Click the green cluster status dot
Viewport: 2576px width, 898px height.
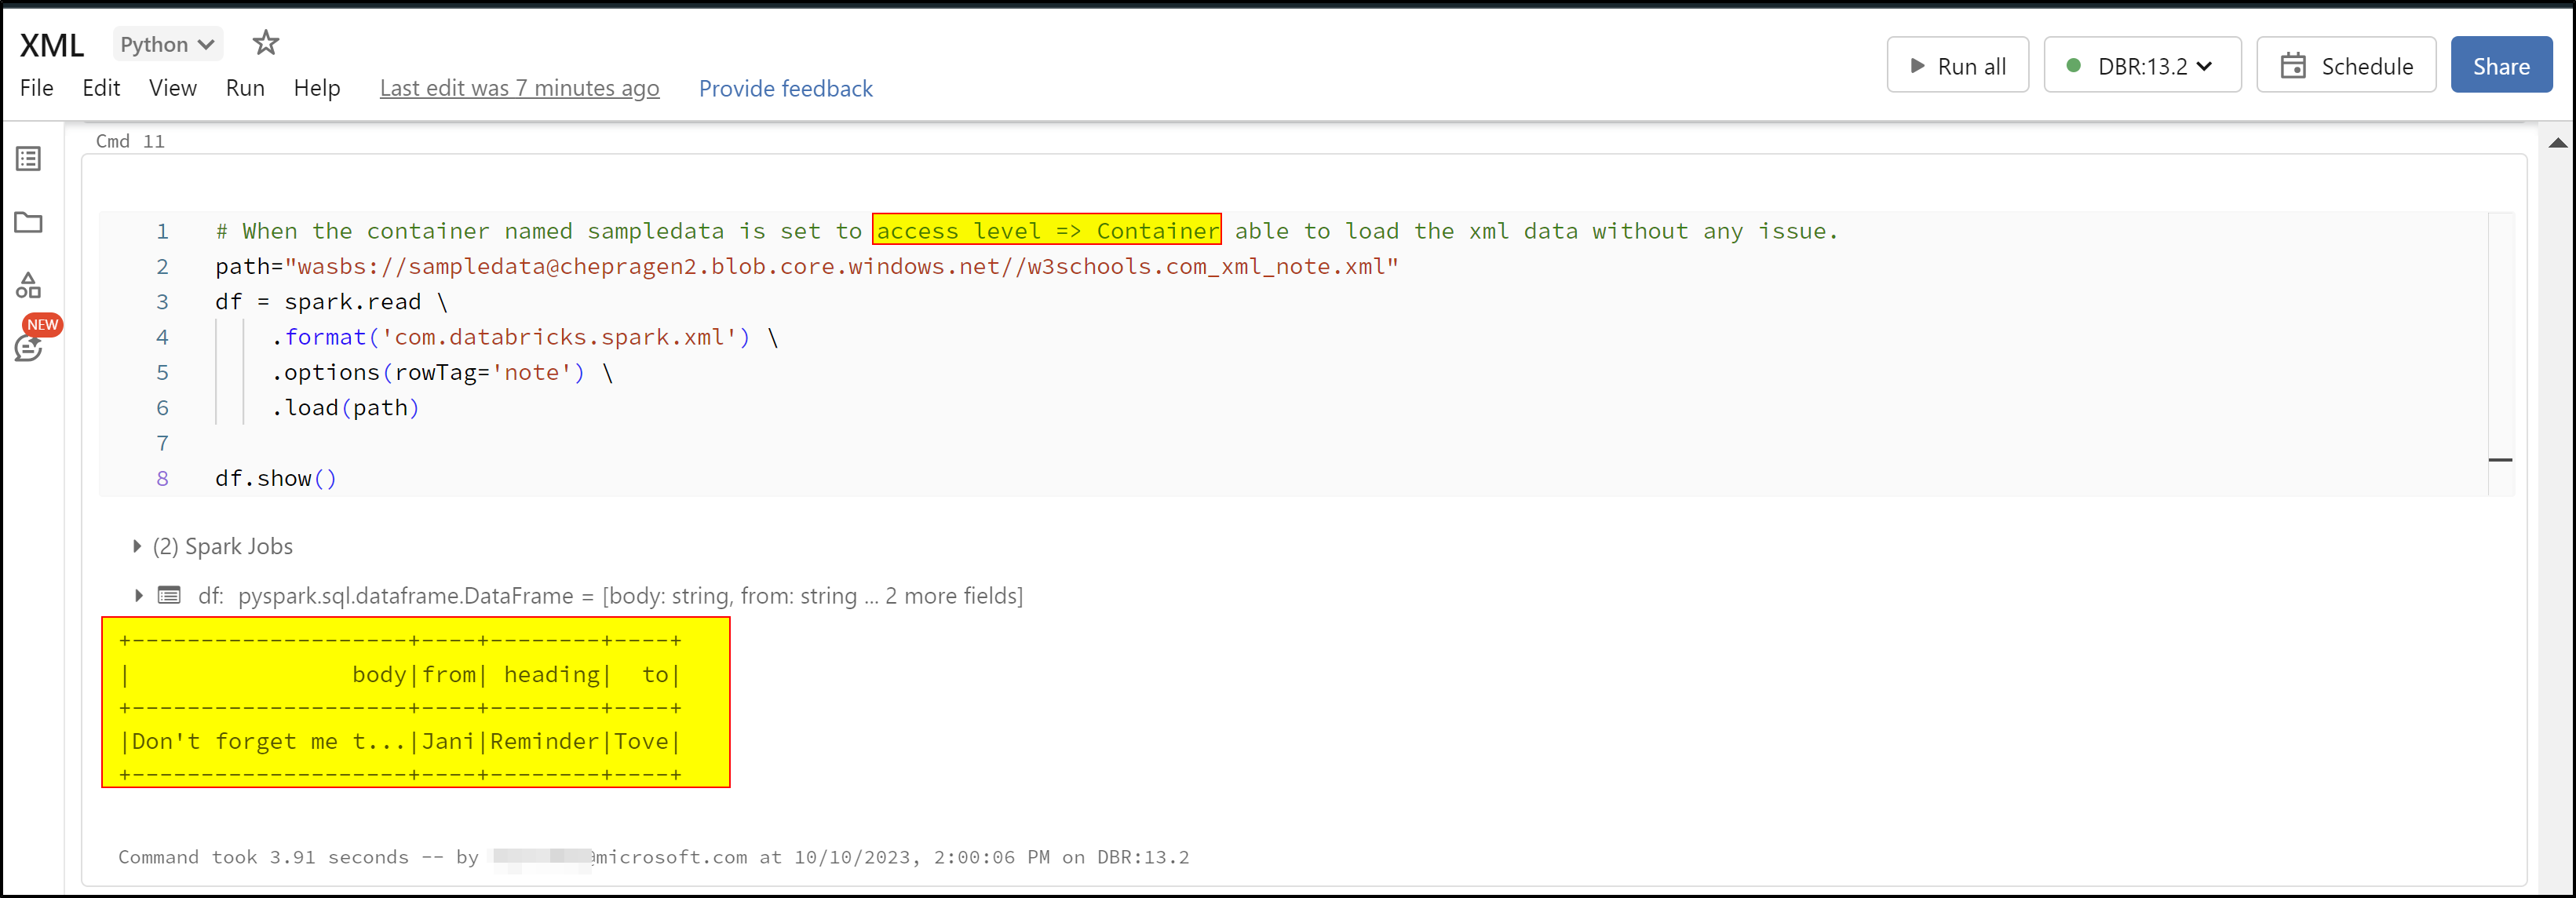point(2075,64)
